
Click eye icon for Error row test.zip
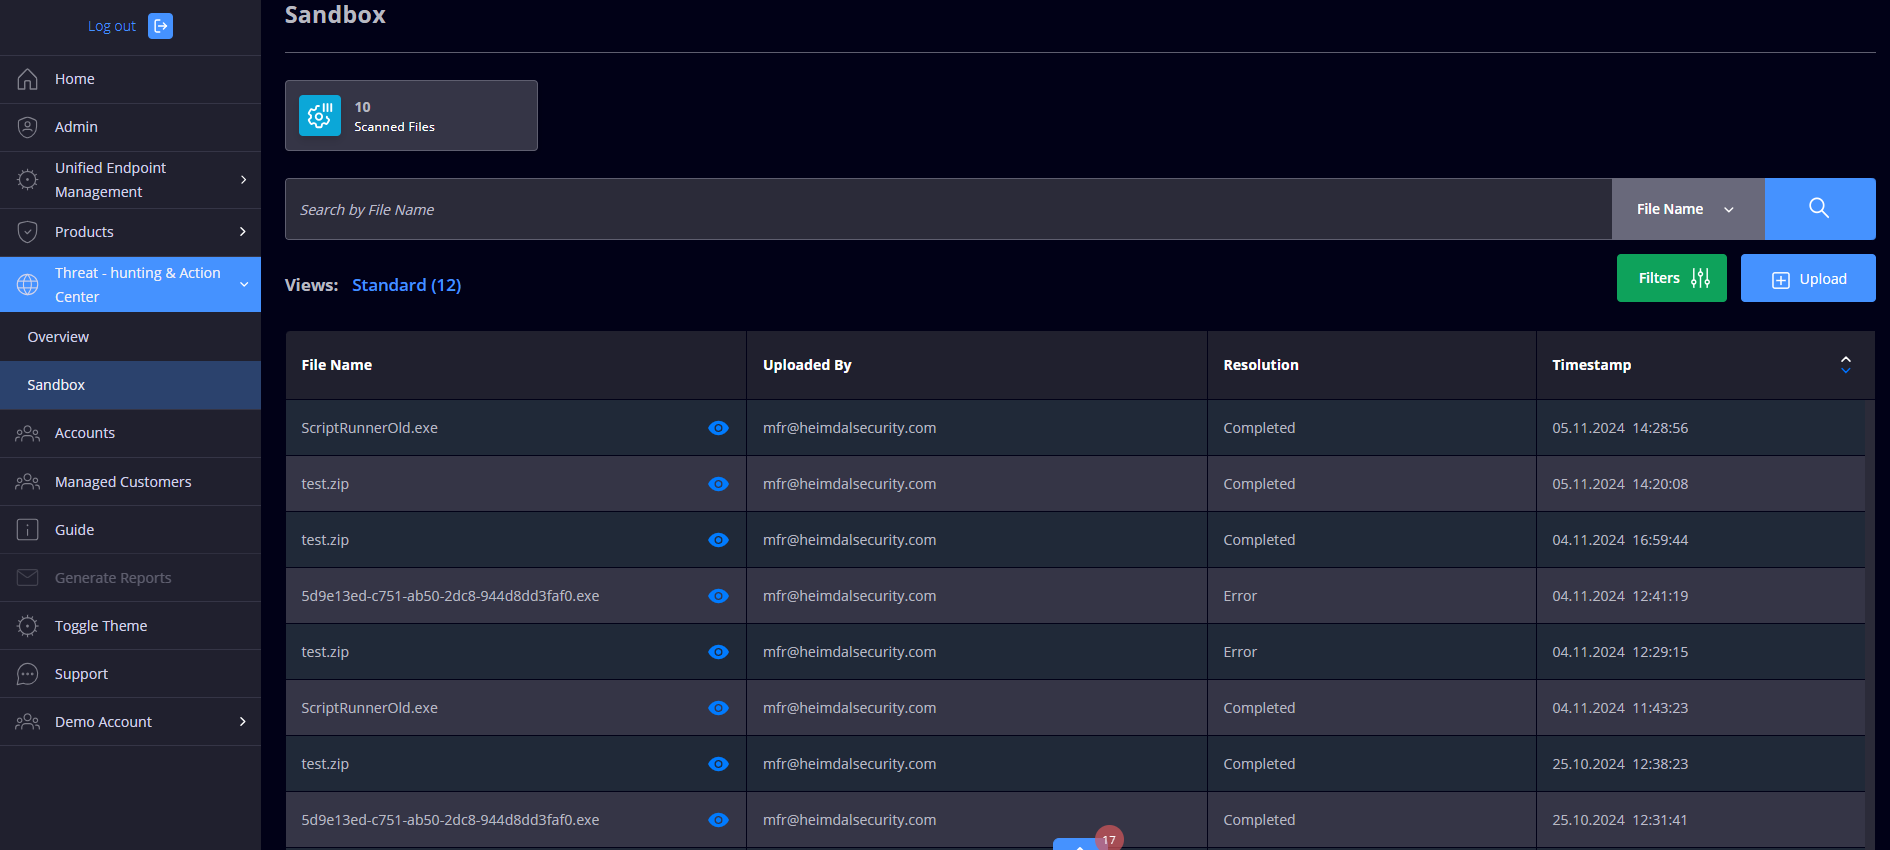(x=718, y=652)
